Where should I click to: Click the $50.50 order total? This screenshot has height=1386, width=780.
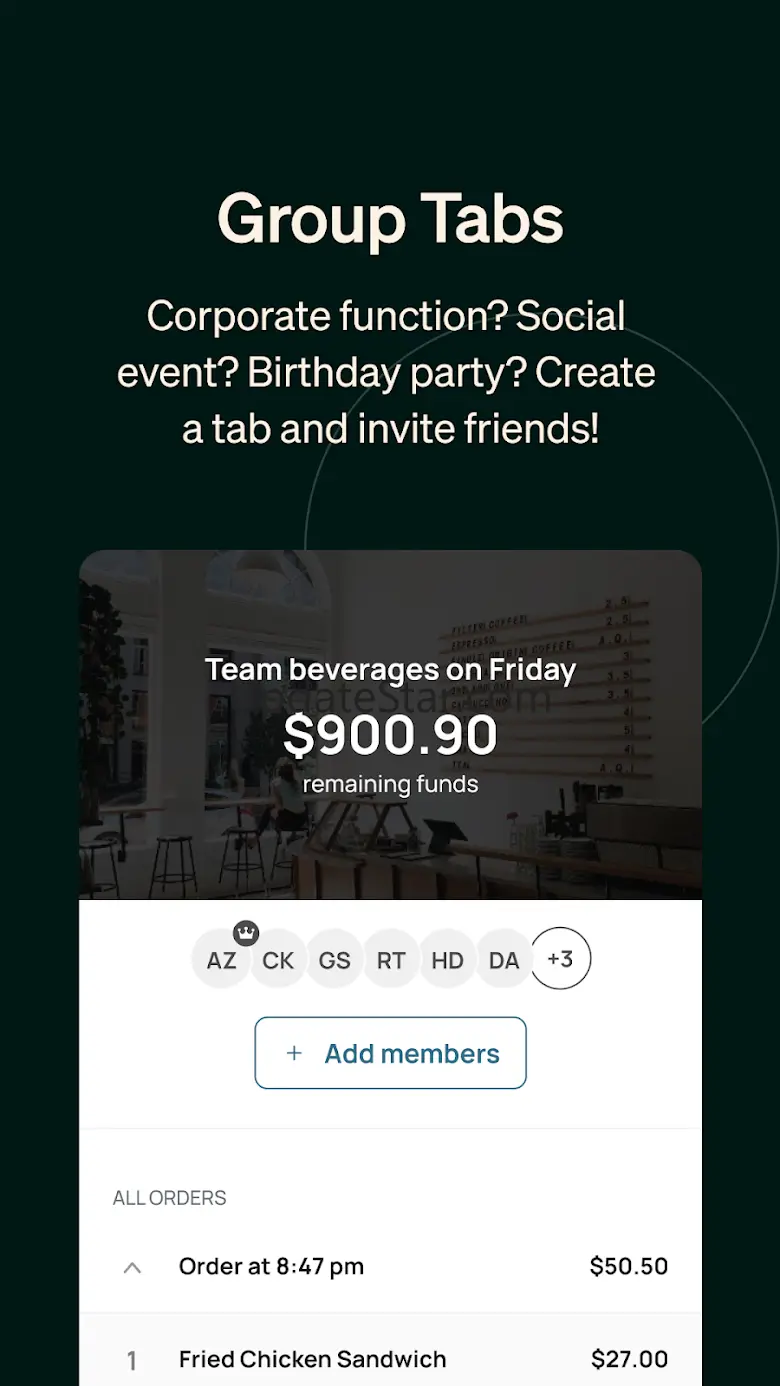coord(628,1266)
